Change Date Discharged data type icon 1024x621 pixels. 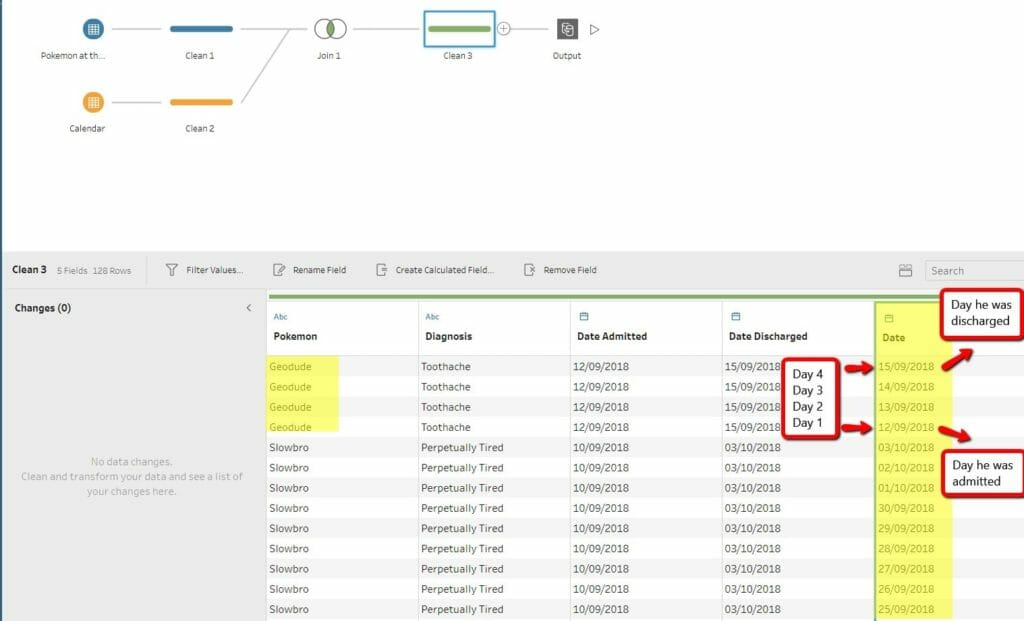[x=735, y=316]
